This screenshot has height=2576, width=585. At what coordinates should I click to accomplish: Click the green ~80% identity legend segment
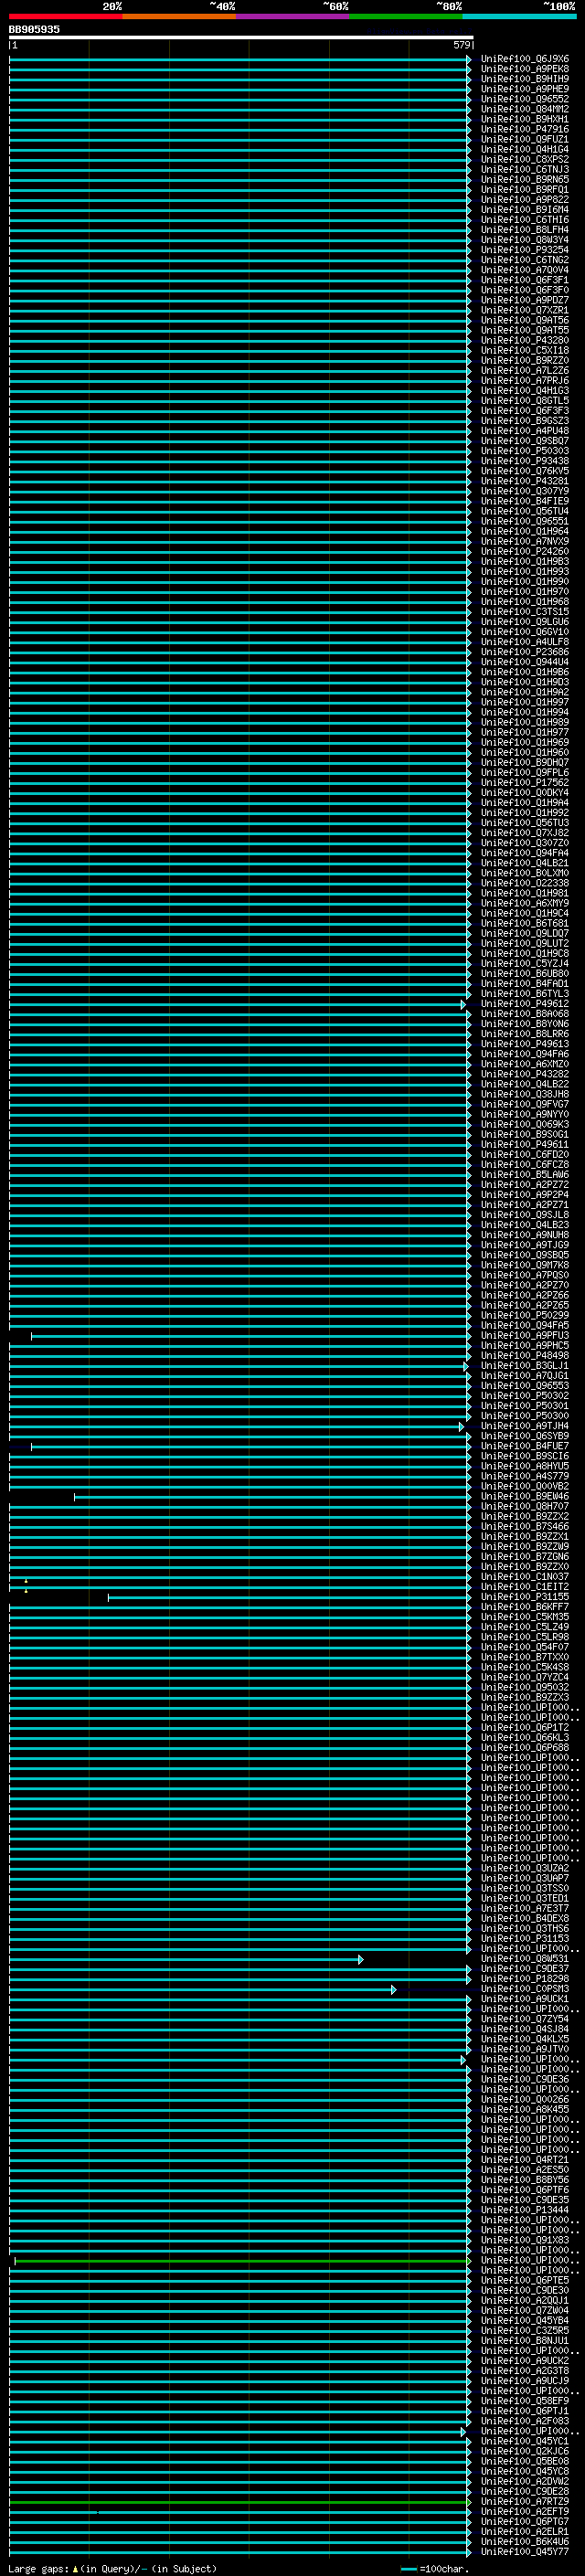click(x=406, y=16)
